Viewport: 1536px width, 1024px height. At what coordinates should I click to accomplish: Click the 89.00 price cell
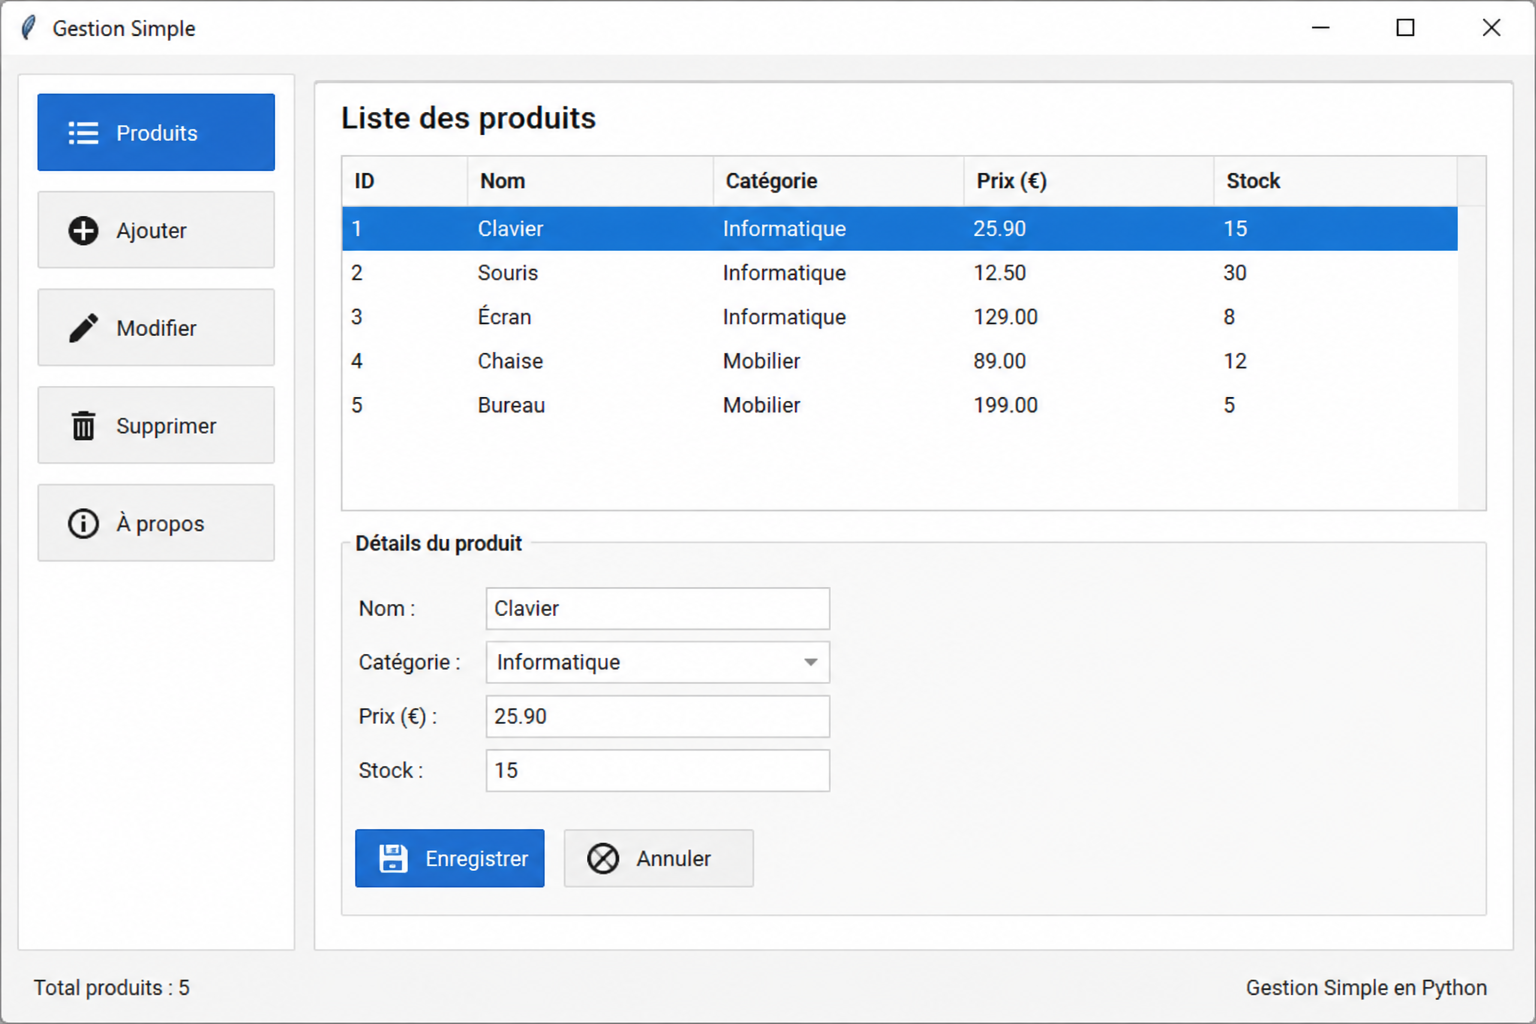999,361
